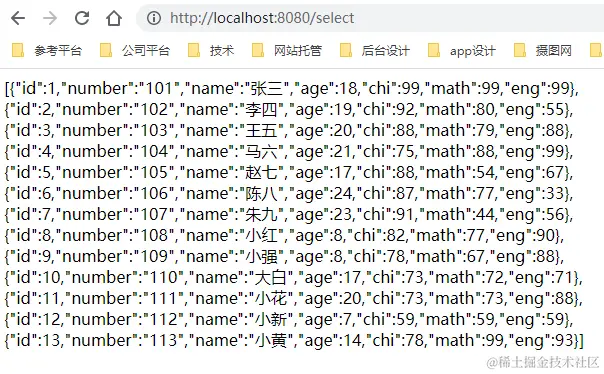The height and width of the screenshot is (374, 604).
Task: Open the 参考平台 bookmark folder
Action: point(47,50)
